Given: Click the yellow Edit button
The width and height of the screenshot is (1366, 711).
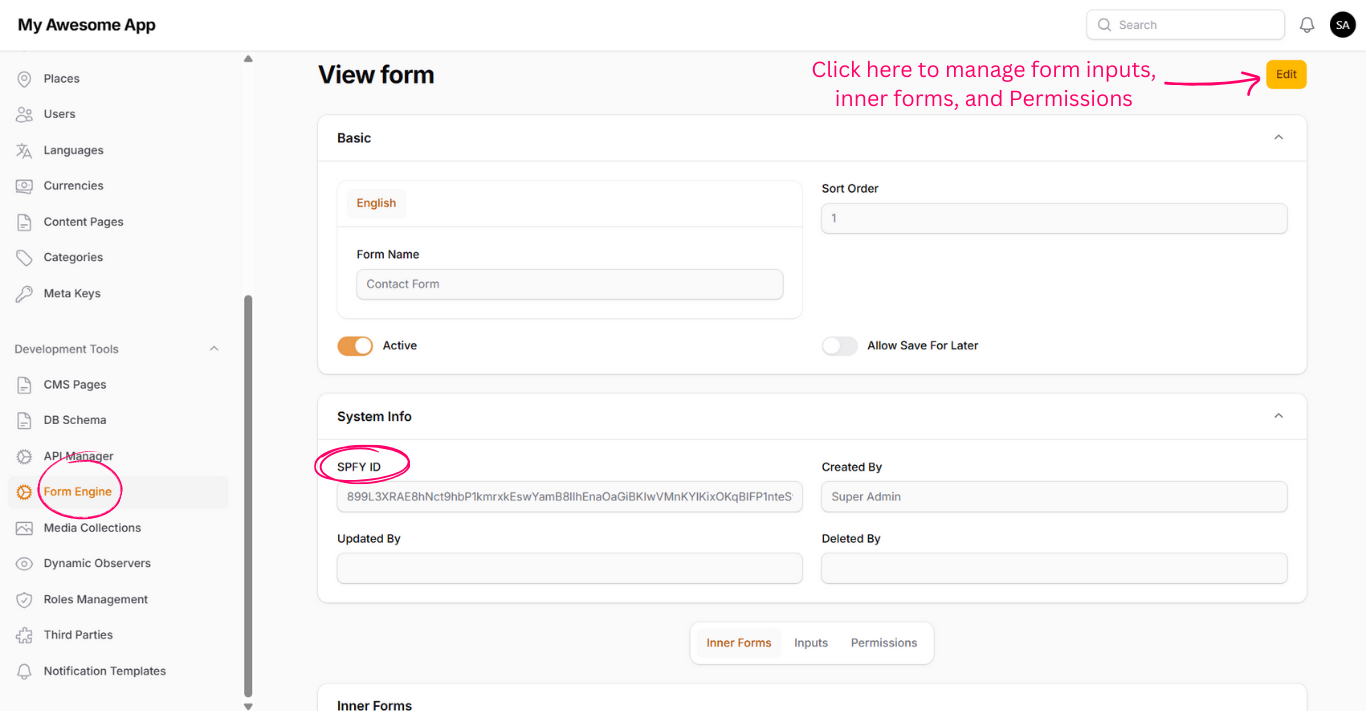Looking at the screenshot, I should 1286,75.
